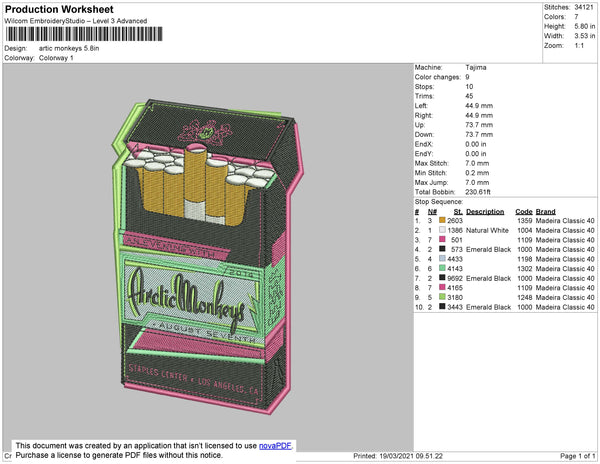The width and height of the screenshot is (600, 464).
Task: Click the Total Bobbin value '230.61ft'
Action: [478, 192]
